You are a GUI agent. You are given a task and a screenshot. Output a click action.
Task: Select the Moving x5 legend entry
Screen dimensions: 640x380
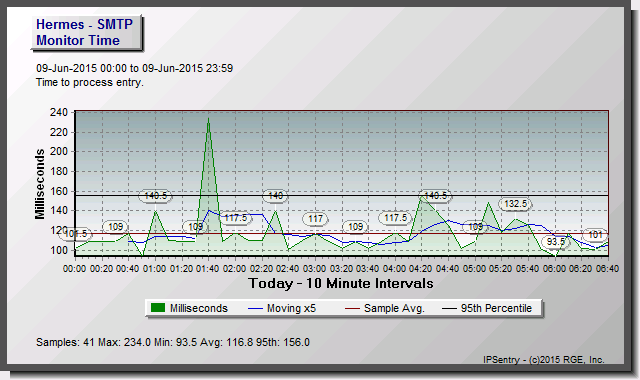[x=282, y=309]
